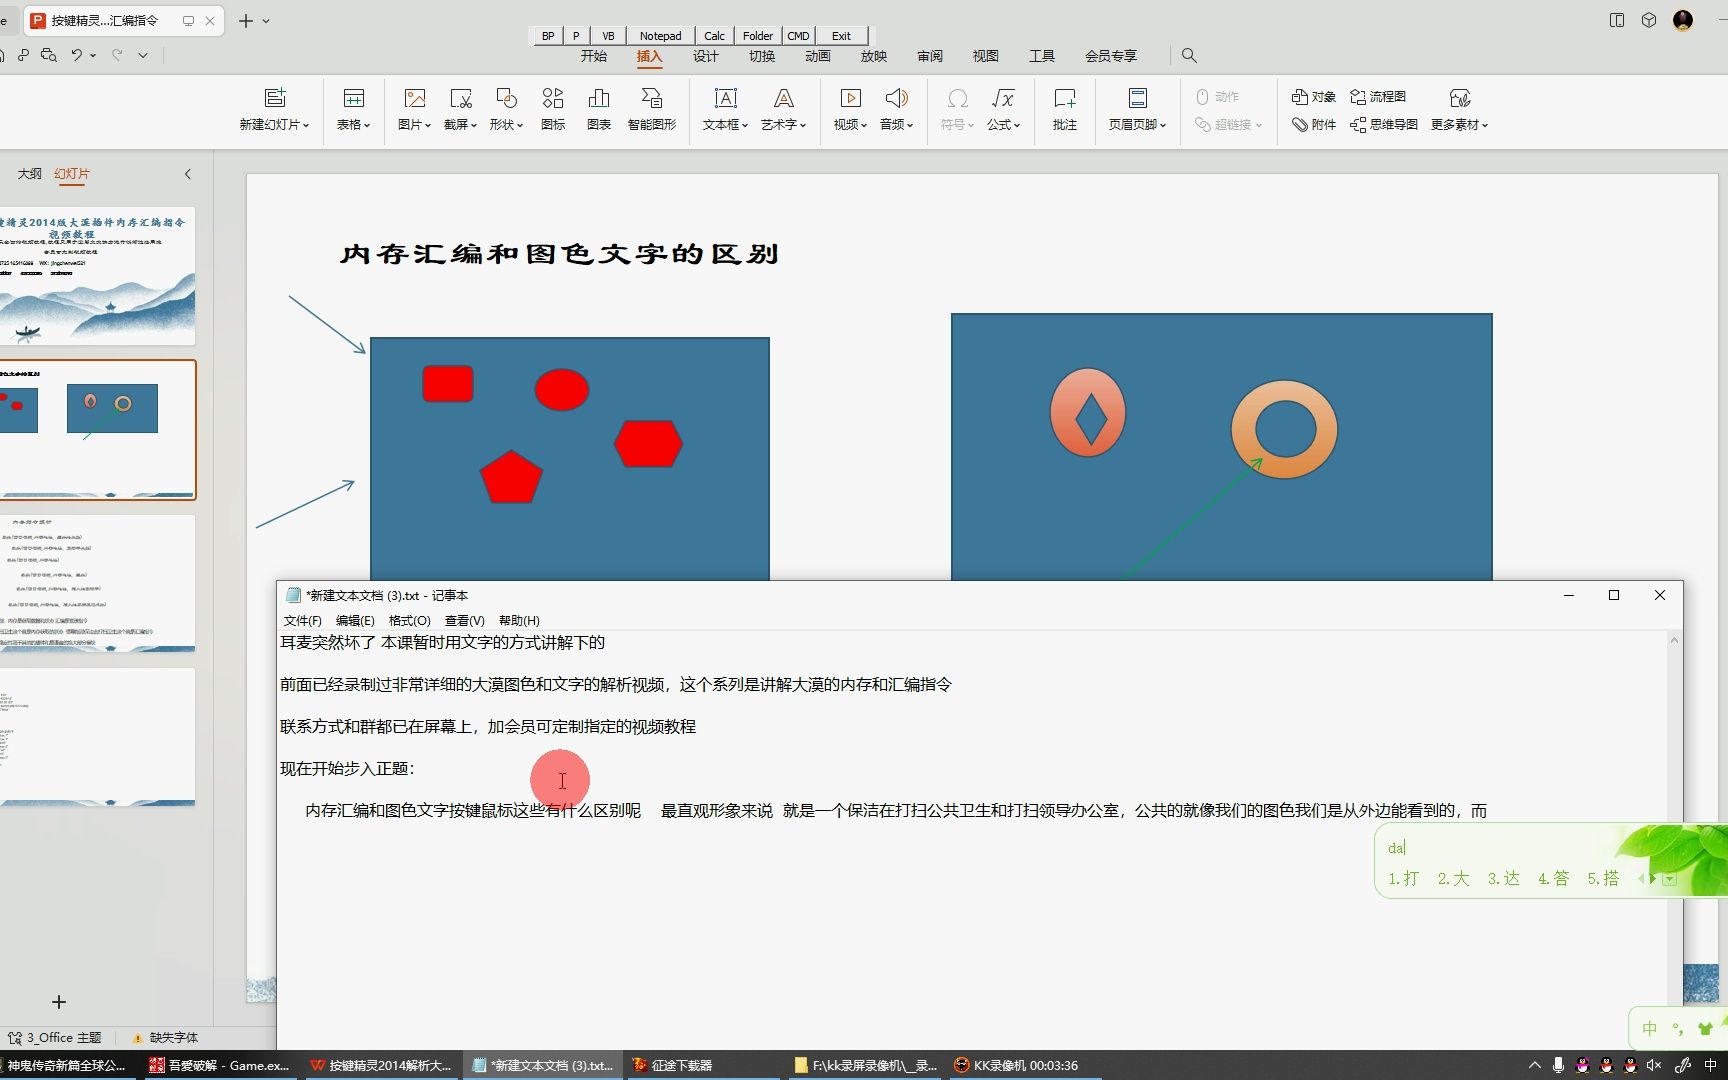Choose IME candidate 2.大

pyautogui.click(x=1453, y=878)
